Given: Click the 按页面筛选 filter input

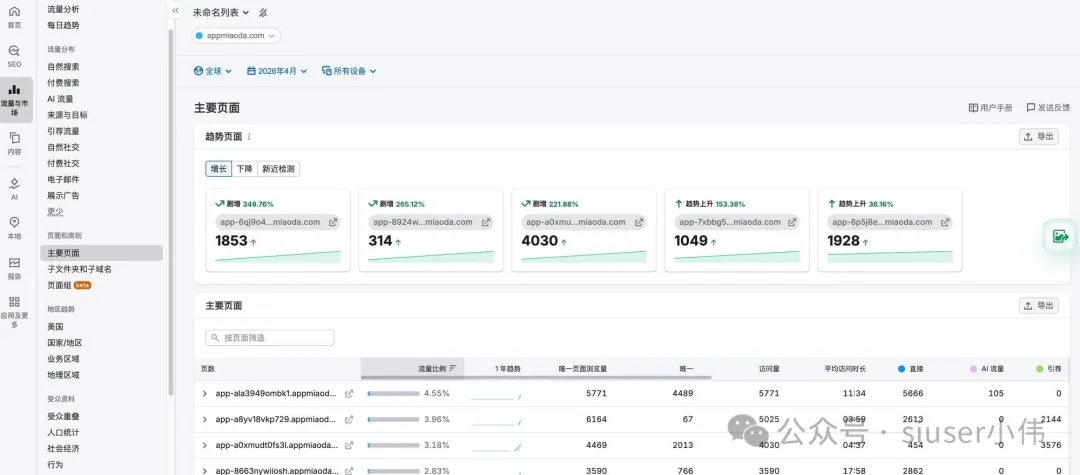Looking at the screenshot, I should 270,338.
